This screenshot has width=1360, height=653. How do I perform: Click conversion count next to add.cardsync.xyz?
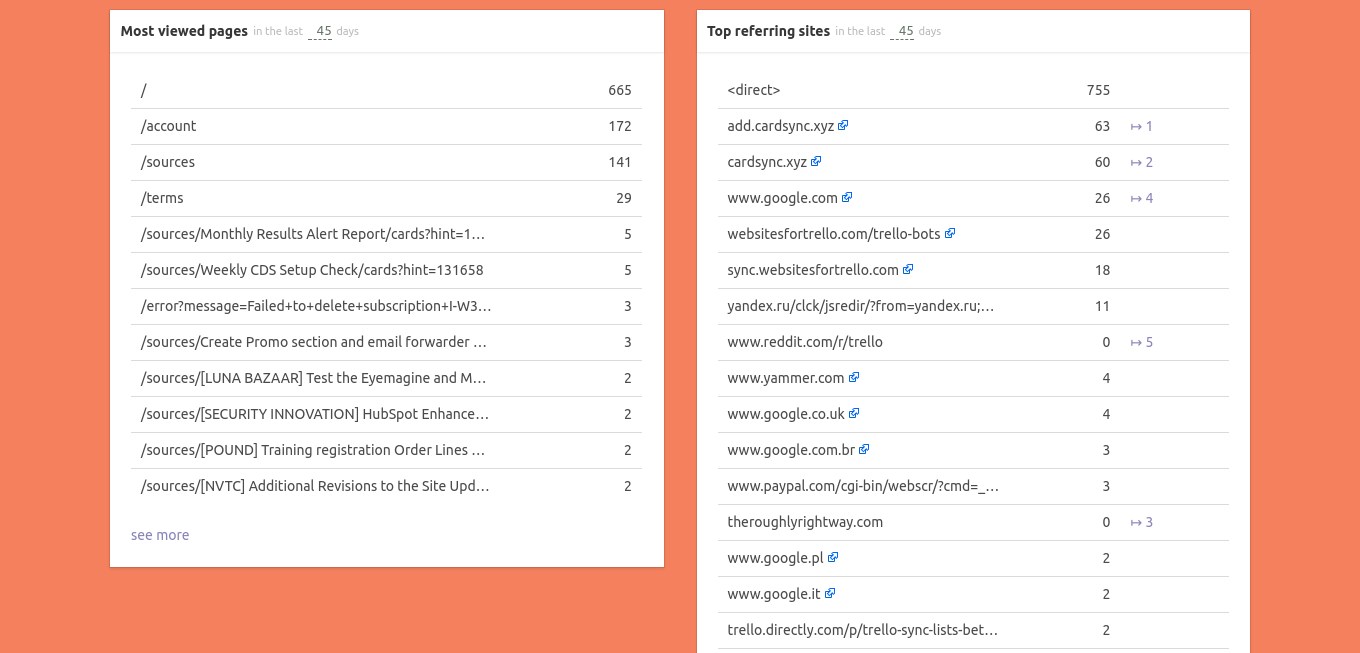[1142, 126]
